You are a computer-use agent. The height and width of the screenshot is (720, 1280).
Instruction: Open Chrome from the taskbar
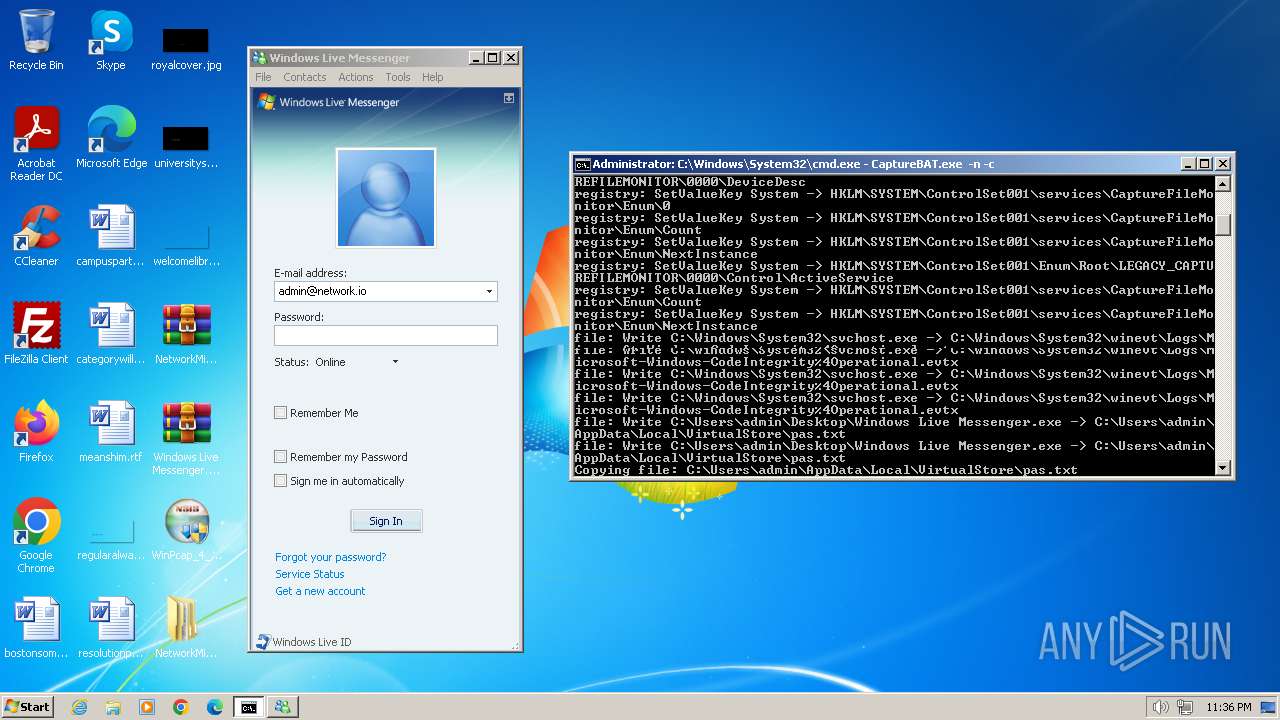point(181,707)
